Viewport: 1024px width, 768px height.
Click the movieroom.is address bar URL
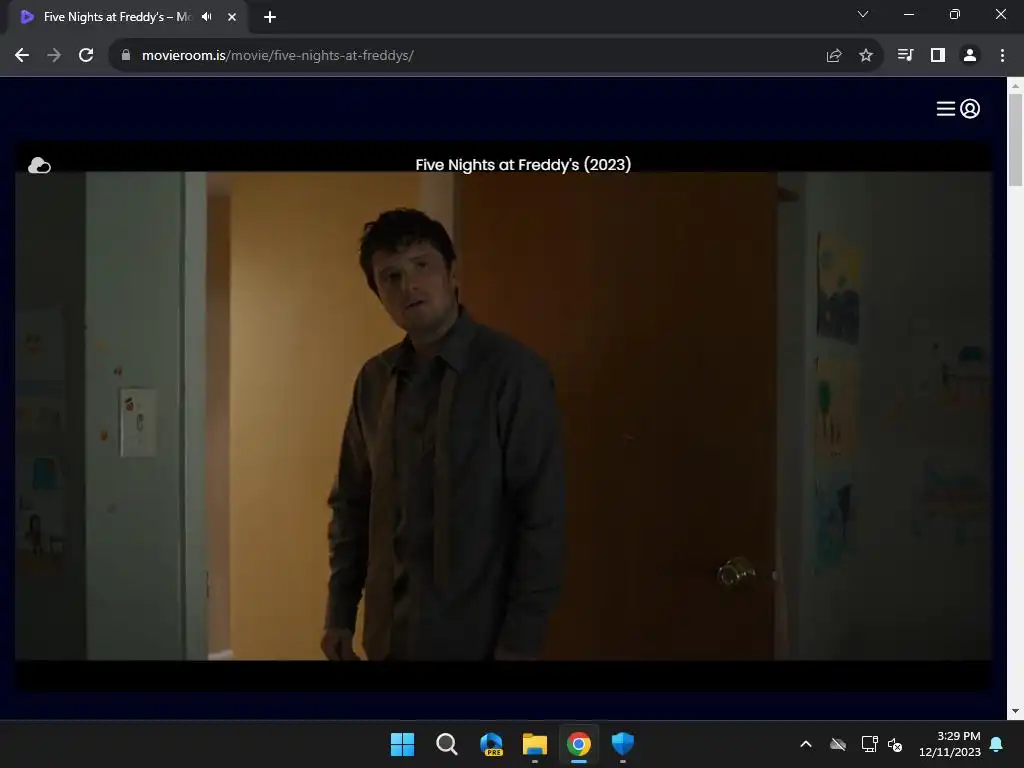[x=278, y=56]
